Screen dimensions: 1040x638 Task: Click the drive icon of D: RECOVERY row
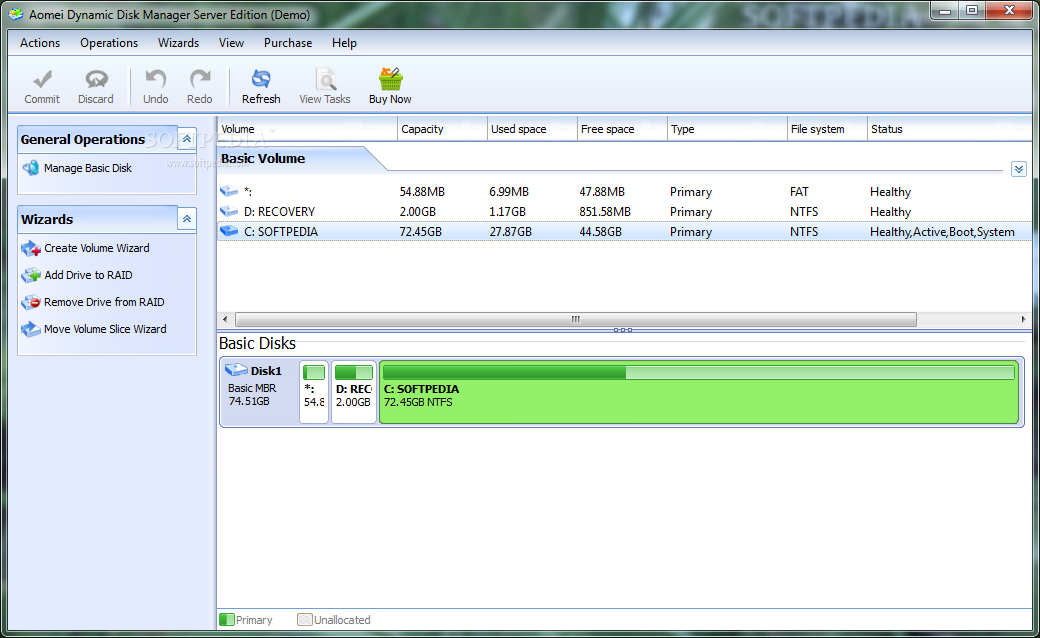pos(229,211)
